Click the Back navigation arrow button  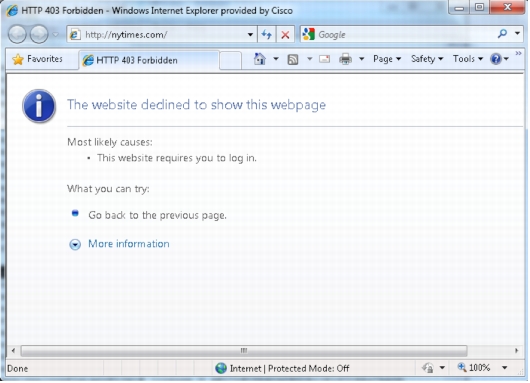(17, 34)
